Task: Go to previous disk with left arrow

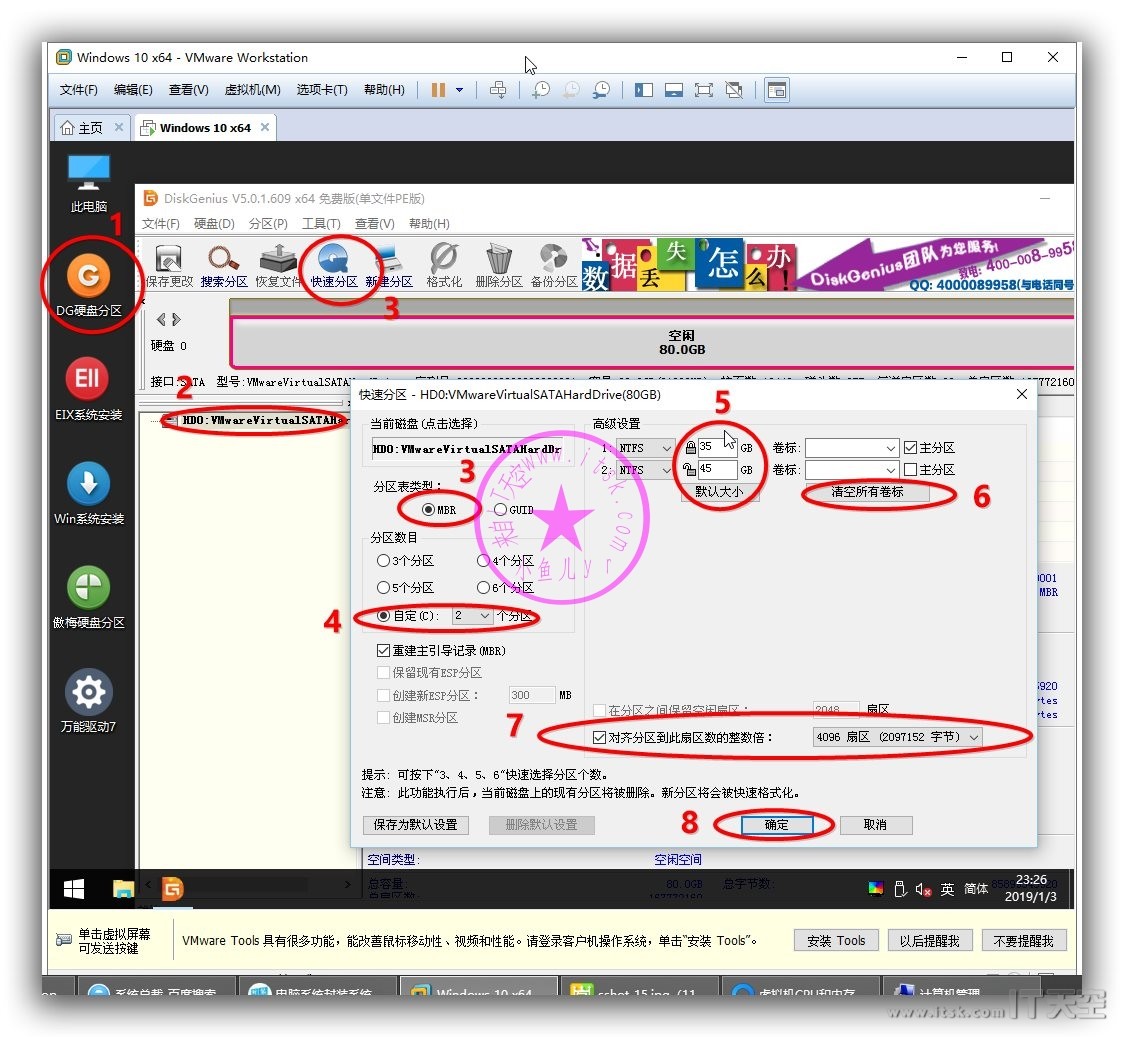Action: tap(161, 319)
